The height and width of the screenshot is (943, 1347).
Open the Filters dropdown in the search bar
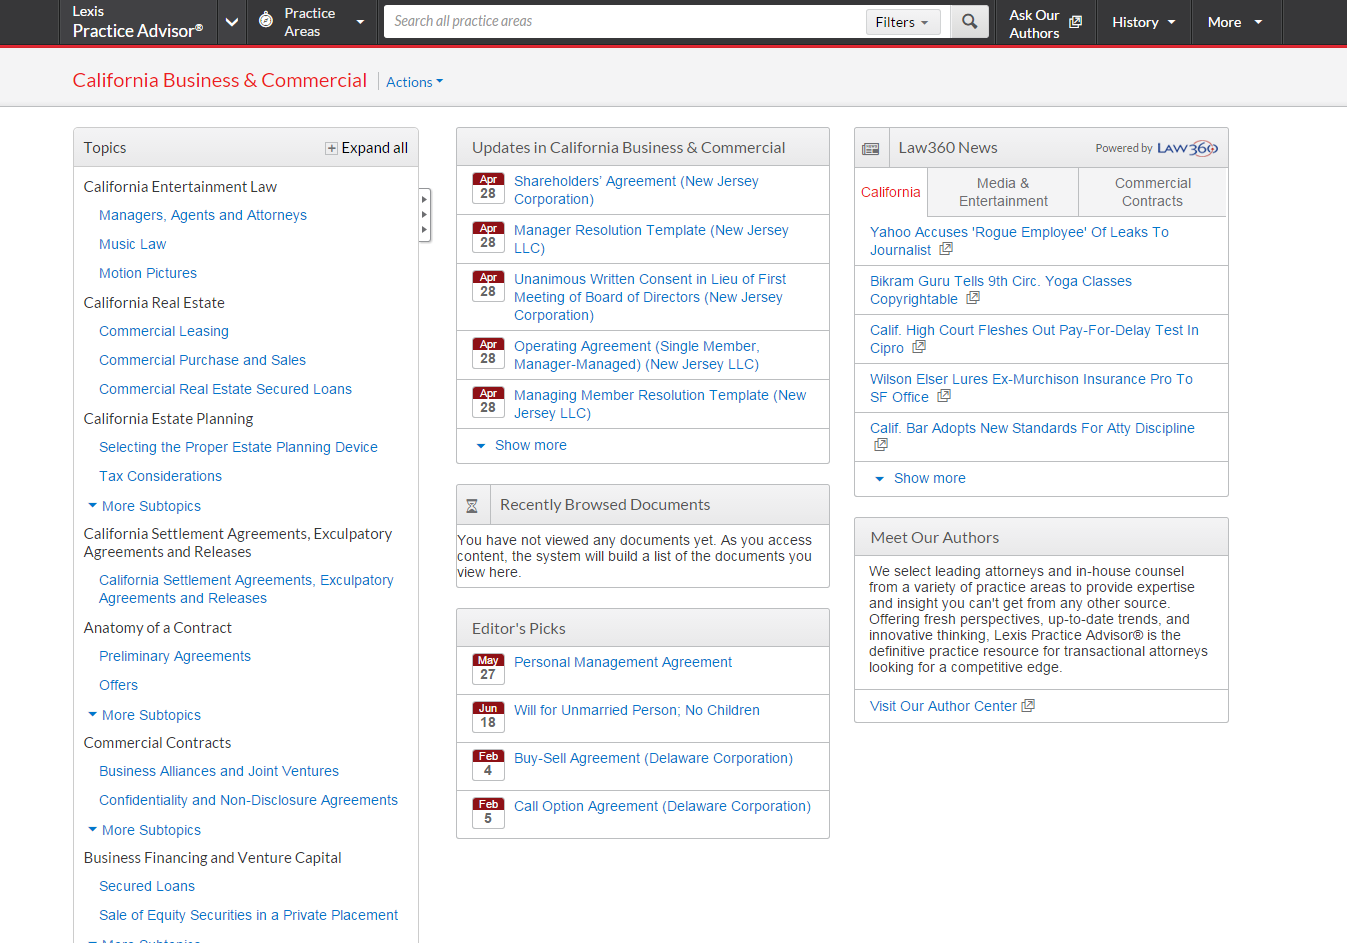click(x=903, y=22)
